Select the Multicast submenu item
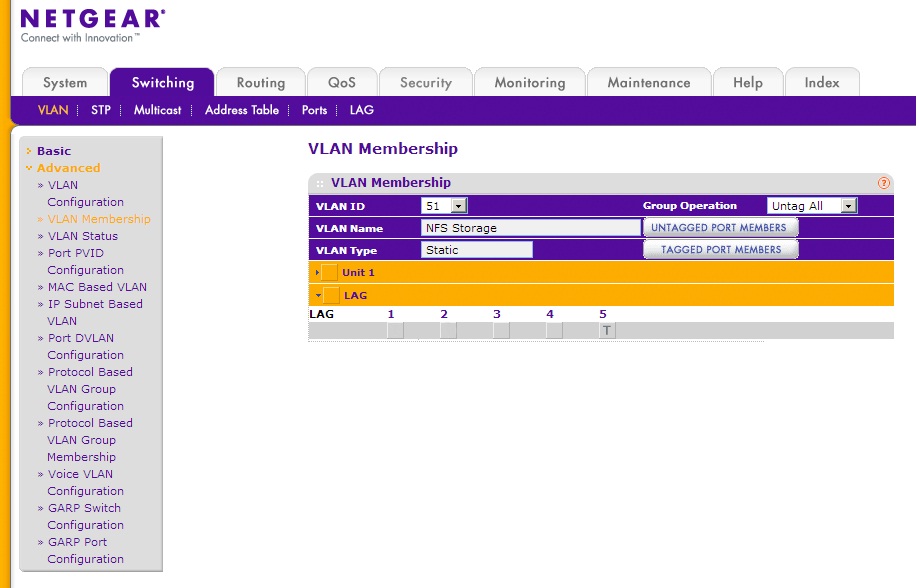Viewport: 919px width, 588px height. 157,110
